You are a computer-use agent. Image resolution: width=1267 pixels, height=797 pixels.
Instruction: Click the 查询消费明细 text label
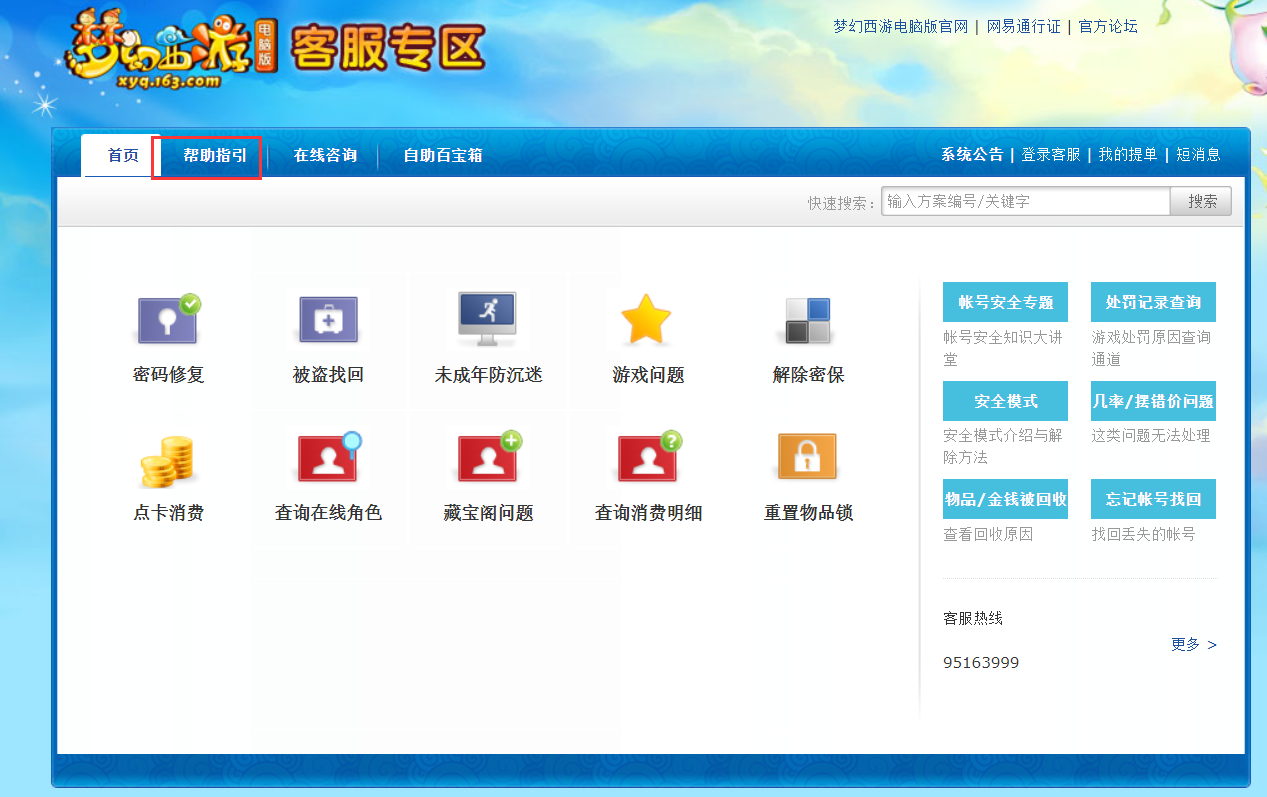pos(648,513)
